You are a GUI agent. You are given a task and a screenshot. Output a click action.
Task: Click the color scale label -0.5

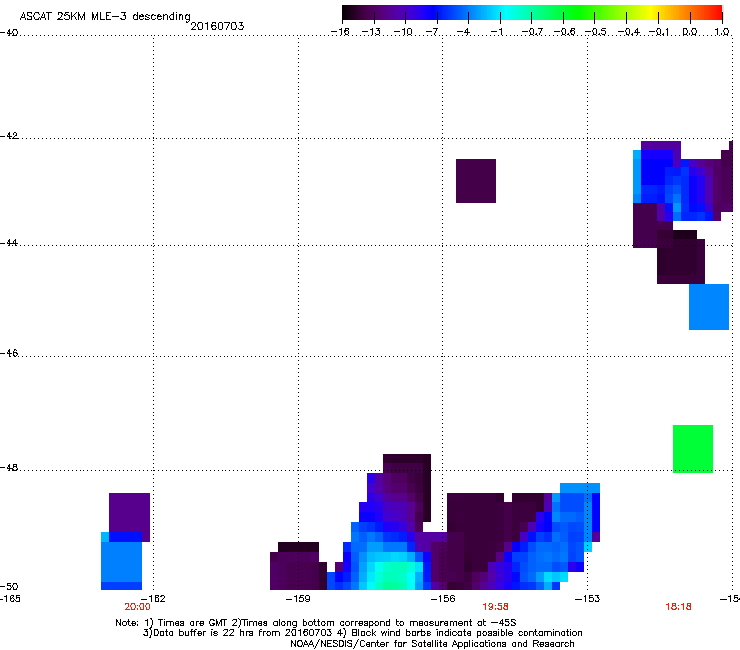coord(595,32)
